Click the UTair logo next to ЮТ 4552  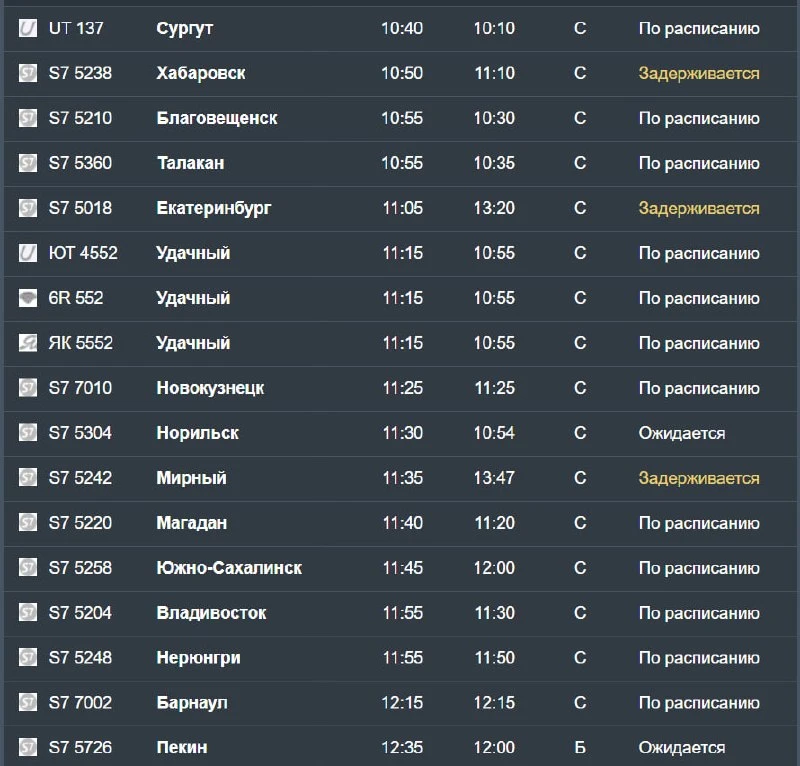tap(28, 253)
